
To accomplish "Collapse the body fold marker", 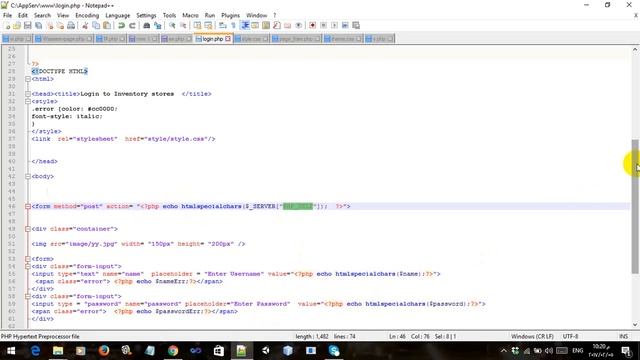I will click(x=28, y=176).
